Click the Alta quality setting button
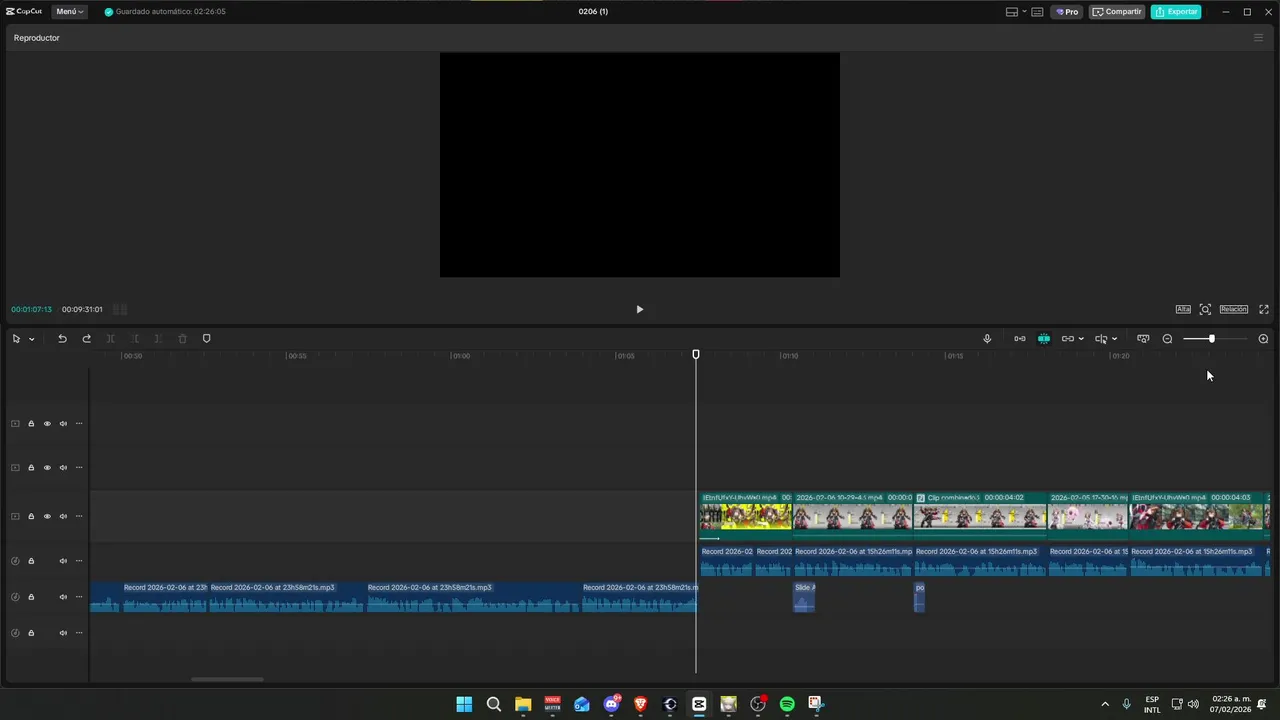This screenshot has height=720, width=1280. point(1183,309)
